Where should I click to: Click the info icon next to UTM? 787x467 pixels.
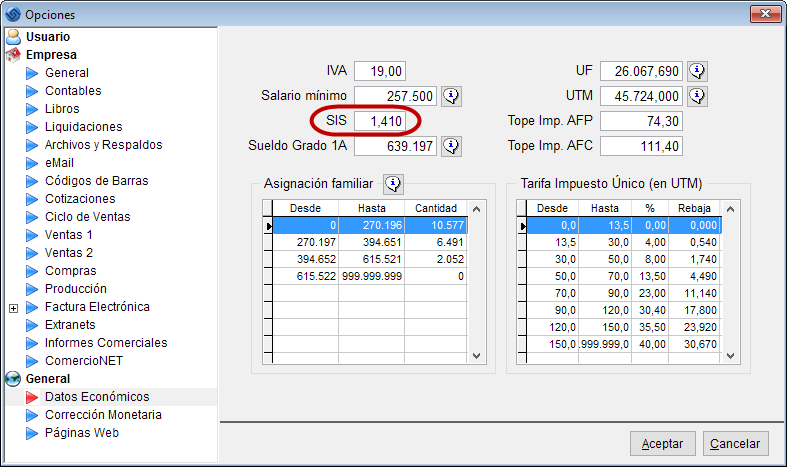[698, 95]
